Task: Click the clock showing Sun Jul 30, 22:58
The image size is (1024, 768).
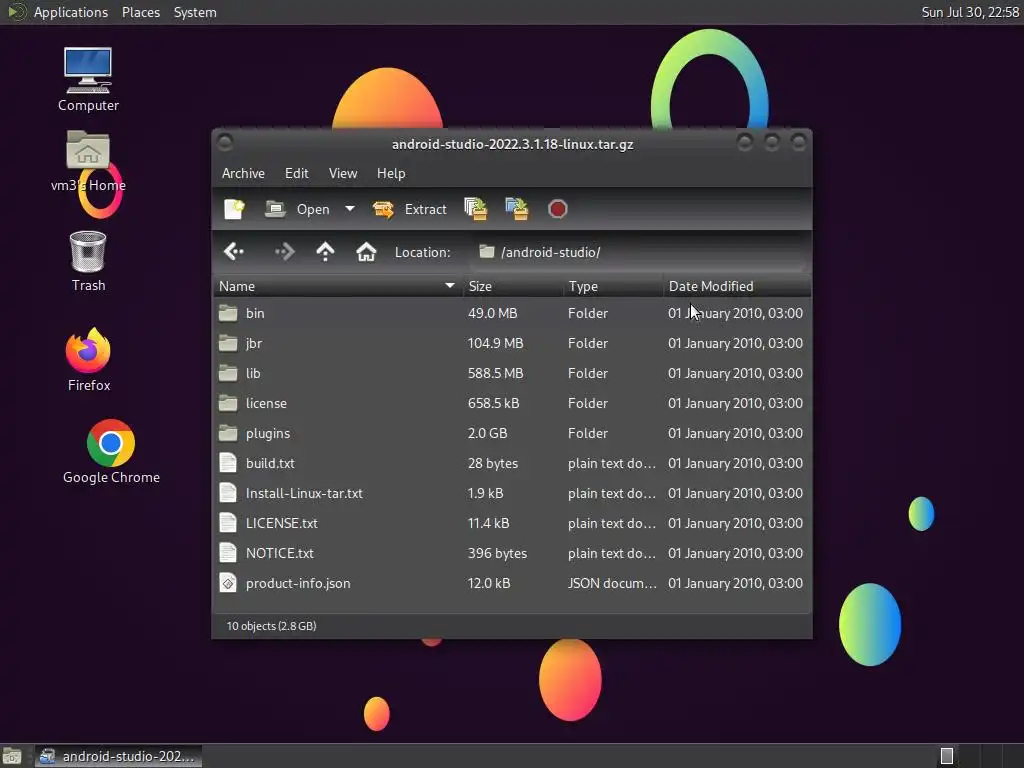Action: pyautogui.click(x=970, y=12)
